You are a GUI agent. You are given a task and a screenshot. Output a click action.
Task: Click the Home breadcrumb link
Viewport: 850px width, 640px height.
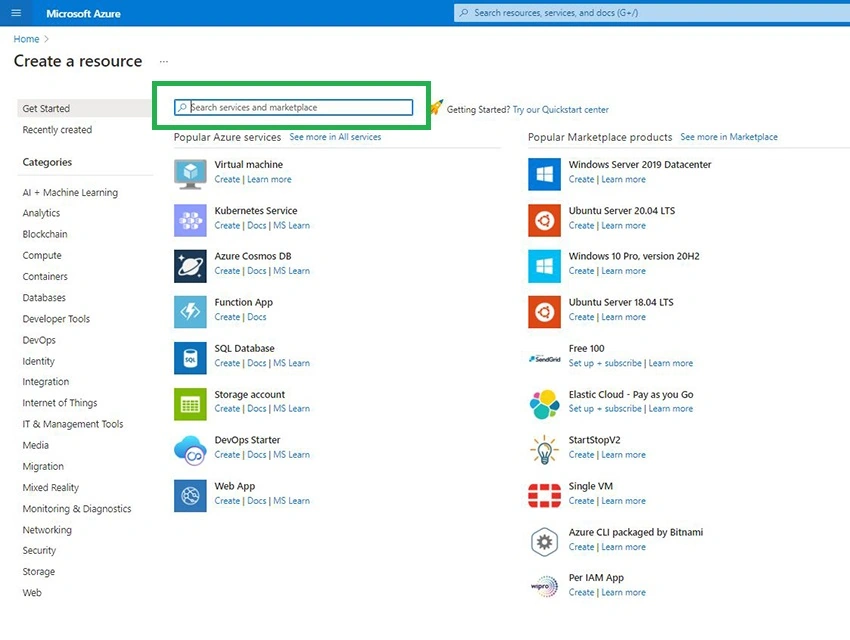click(x=26, y=39)
